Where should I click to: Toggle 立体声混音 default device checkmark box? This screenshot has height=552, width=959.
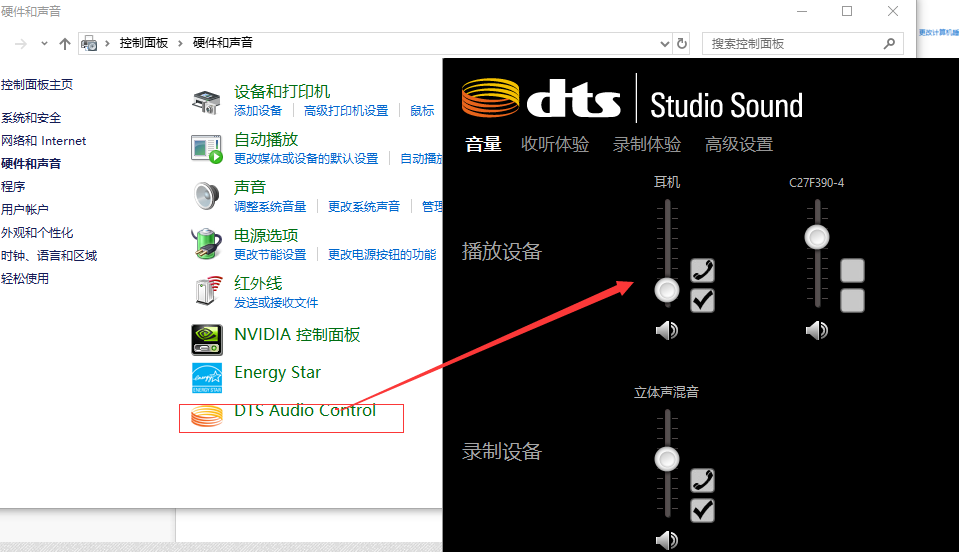(x=702, y=510)
